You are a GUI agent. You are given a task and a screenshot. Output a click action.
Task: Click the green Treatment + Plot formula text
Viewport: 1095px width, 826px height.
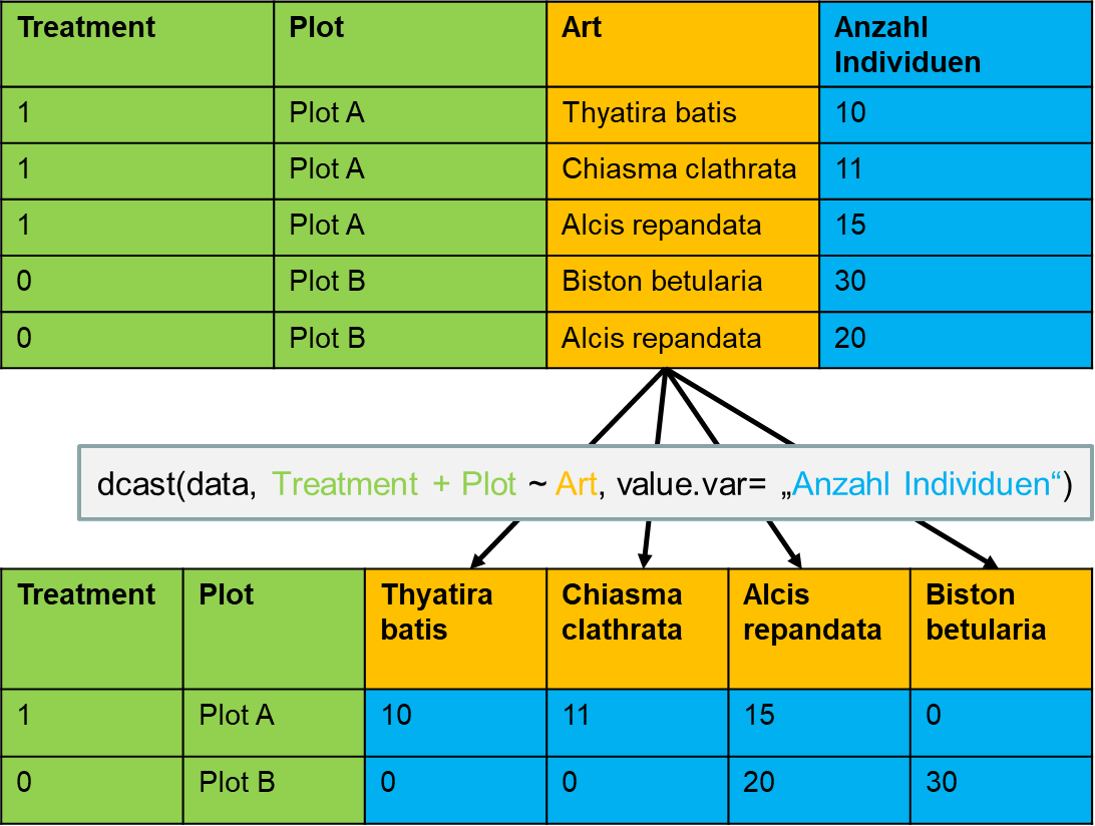394,484
